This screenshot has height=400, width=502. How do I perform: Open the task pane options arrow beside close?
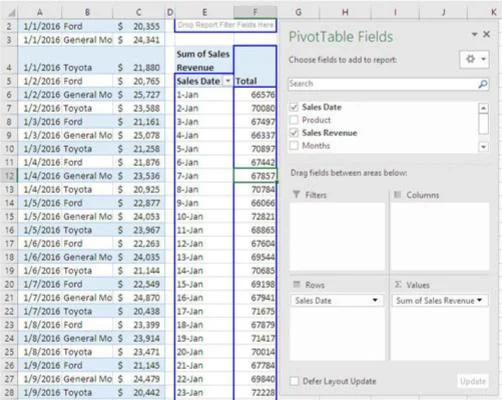point(474,34)
